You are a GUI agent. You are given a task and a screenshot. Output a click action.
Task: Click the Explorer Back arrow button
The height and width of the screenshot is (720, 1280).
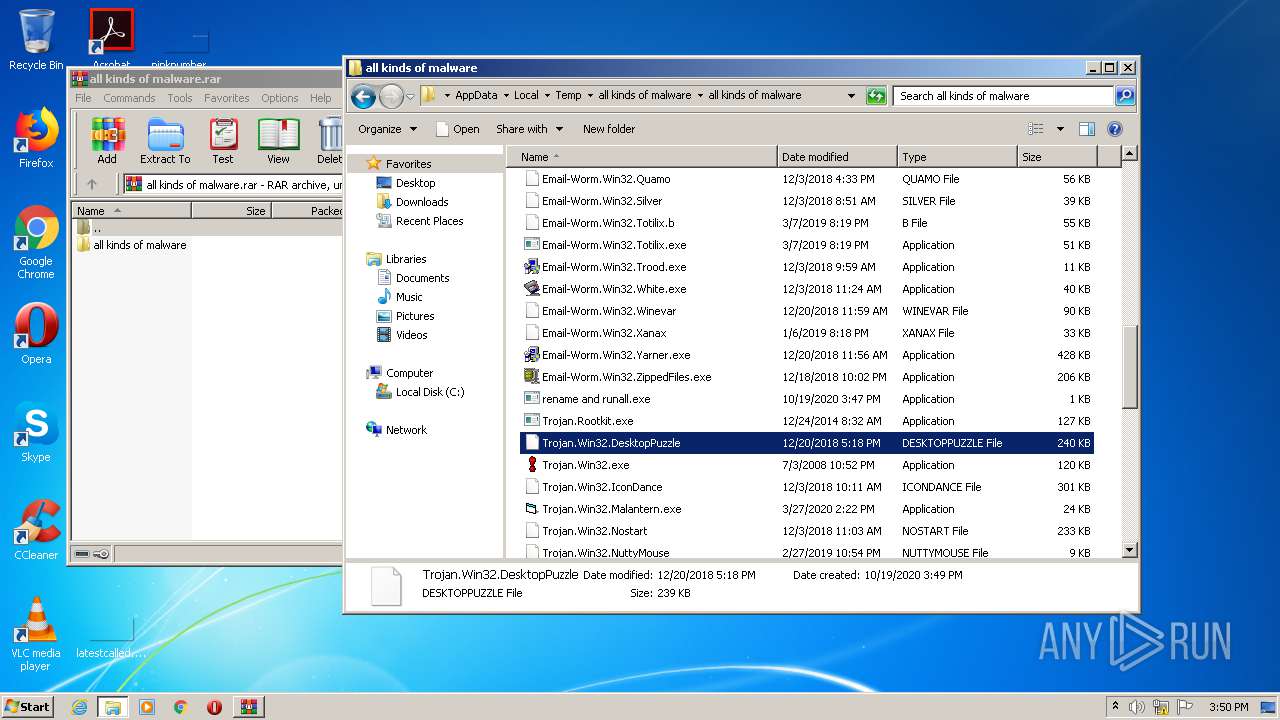[x=363, y=96]
